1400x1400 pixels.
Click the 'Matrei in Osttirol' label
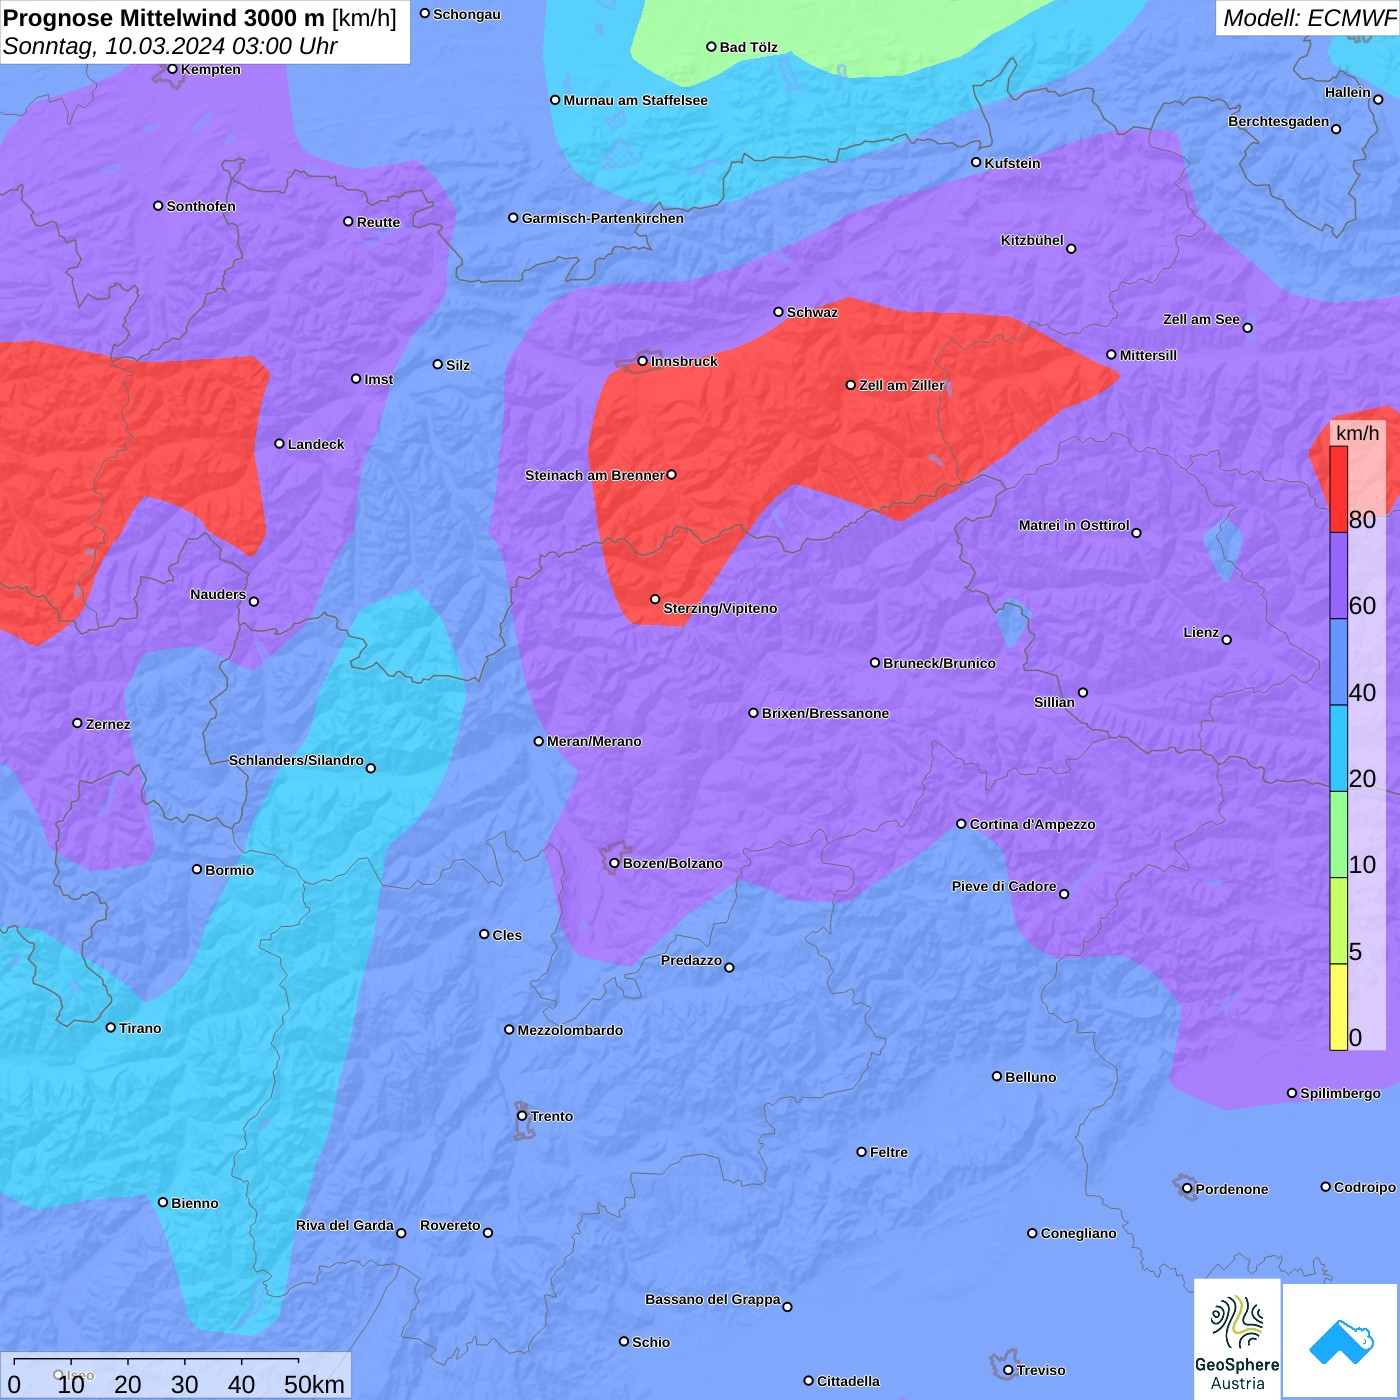point(1074,525)
